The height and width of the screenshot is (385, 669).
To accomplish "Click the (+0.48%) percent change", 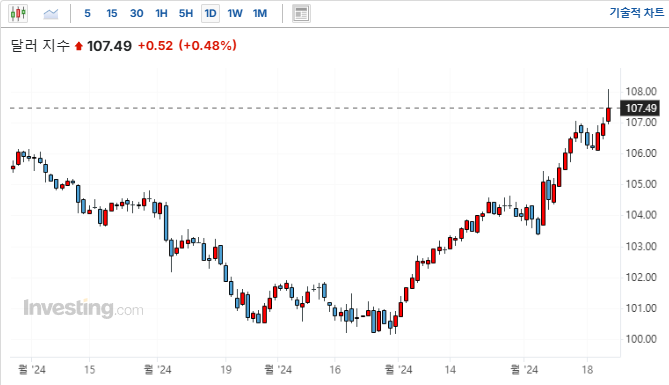I will (207, 46).
